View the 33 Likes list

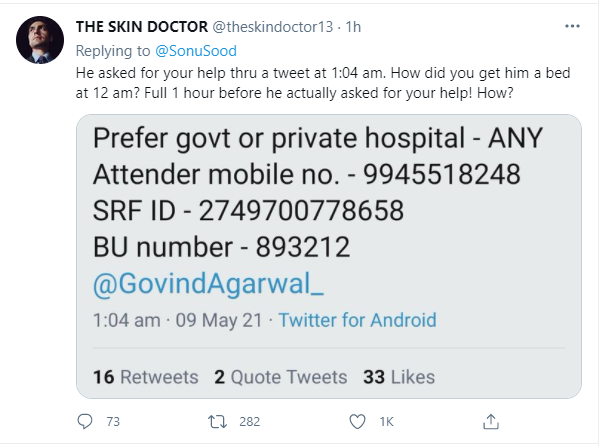(398, 377)
